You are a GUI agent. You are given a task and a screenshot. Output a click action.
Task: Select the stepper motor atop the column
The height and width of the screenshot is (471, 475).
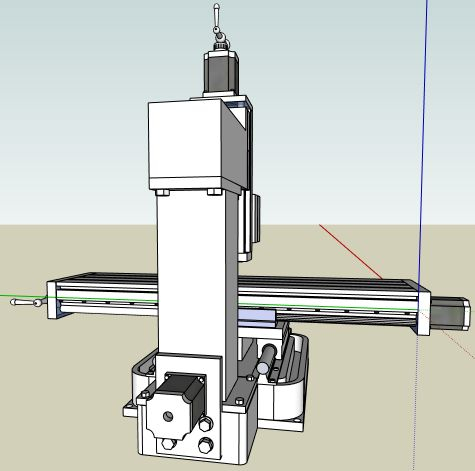click(x=221, y=73)
